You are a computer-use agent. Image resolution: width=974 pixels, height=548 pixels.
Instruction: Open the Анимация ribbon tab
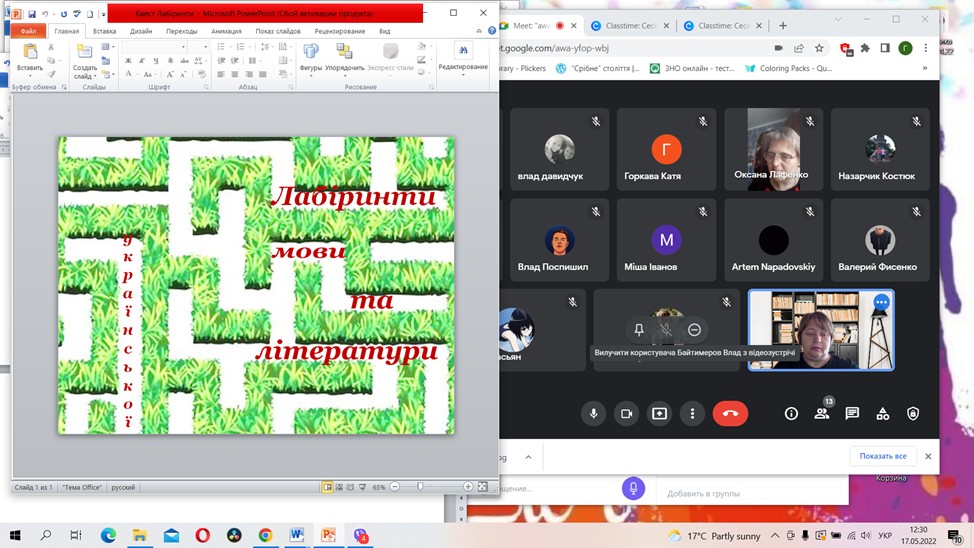coord(226,31)
